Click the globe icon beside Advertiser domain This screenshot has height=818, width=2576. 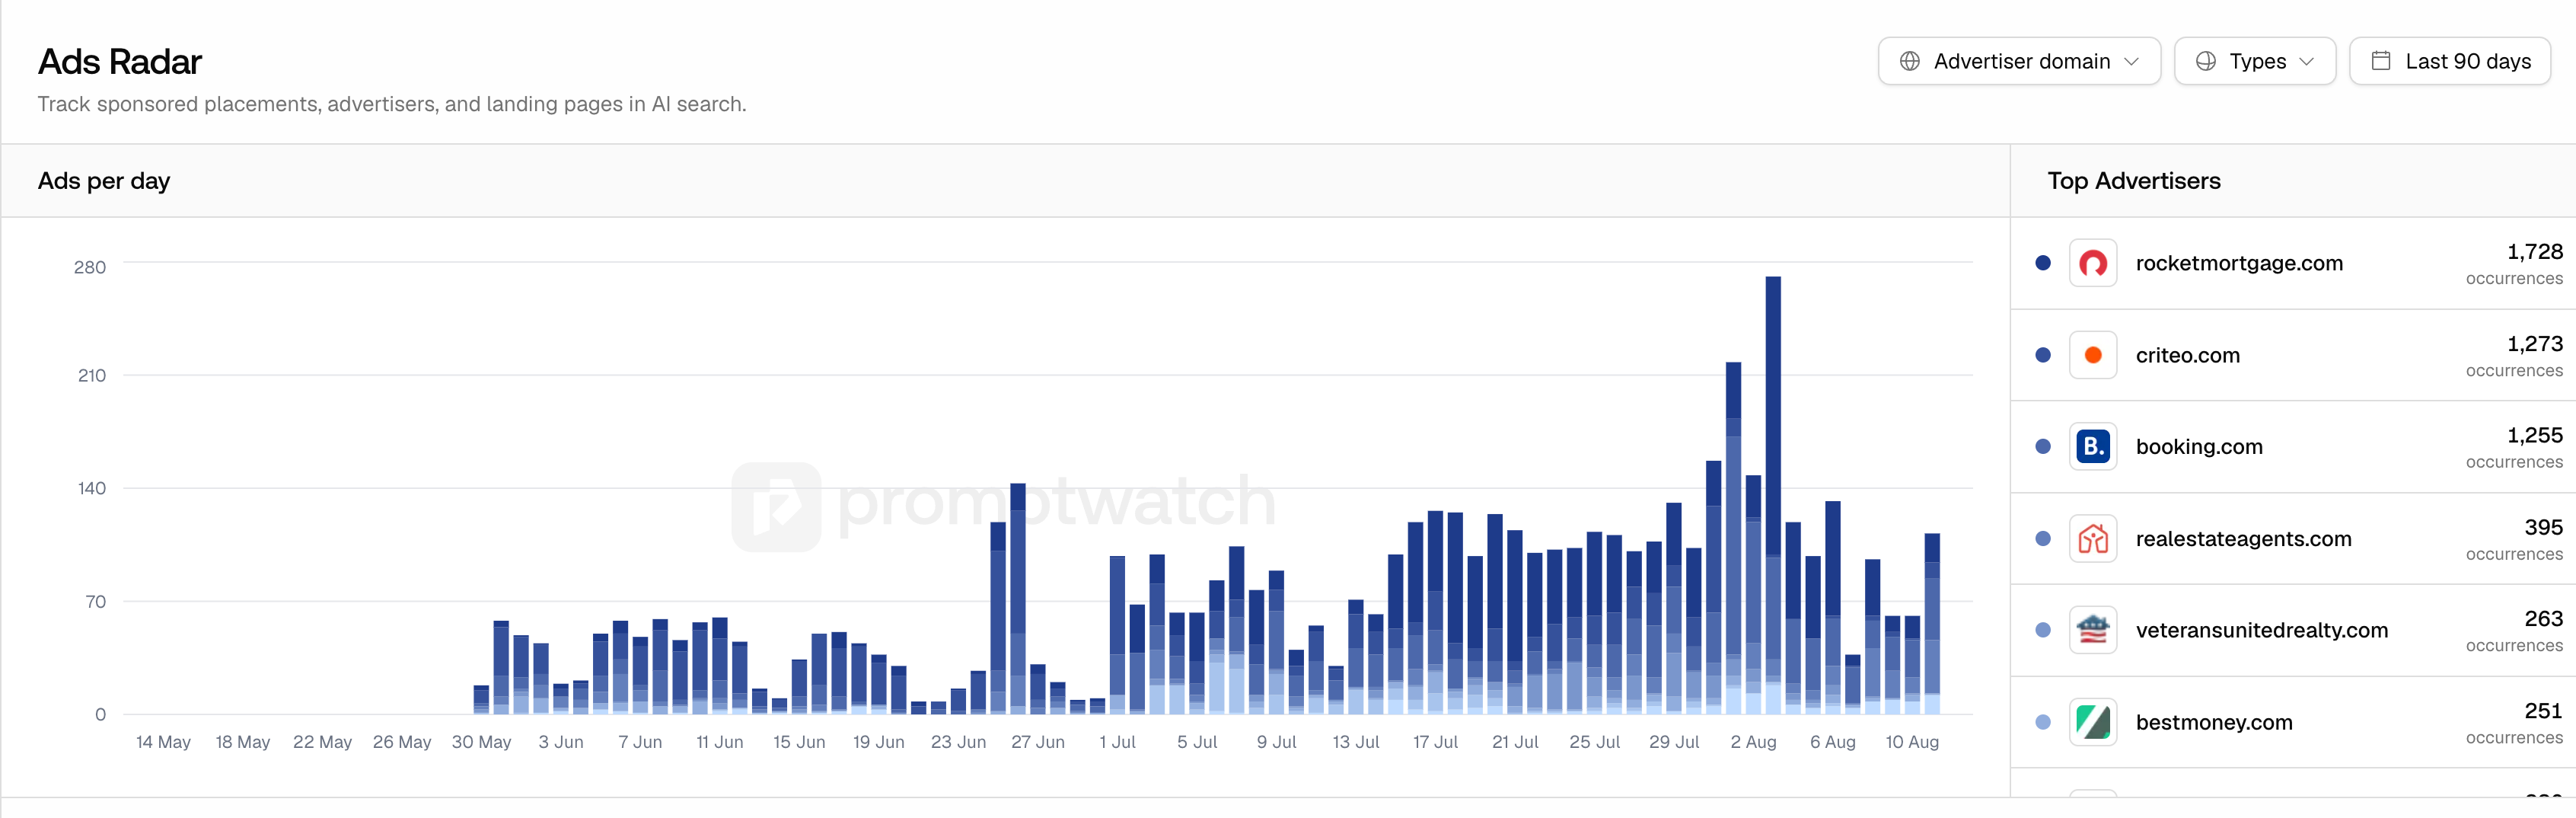1909,61
